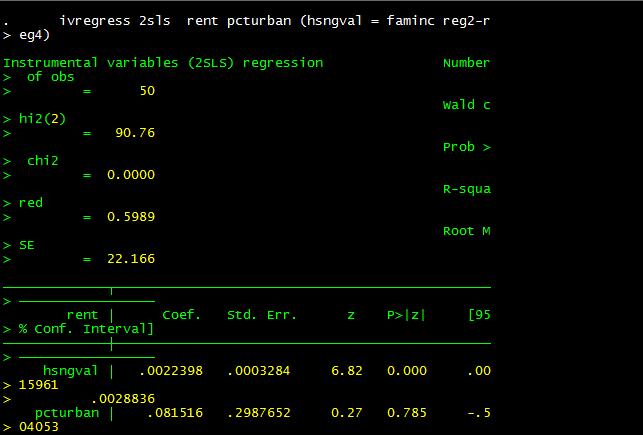Click the 'P>|z|' column header
The height and width of the screenshot is (435, 643).
tap(406, 315)
